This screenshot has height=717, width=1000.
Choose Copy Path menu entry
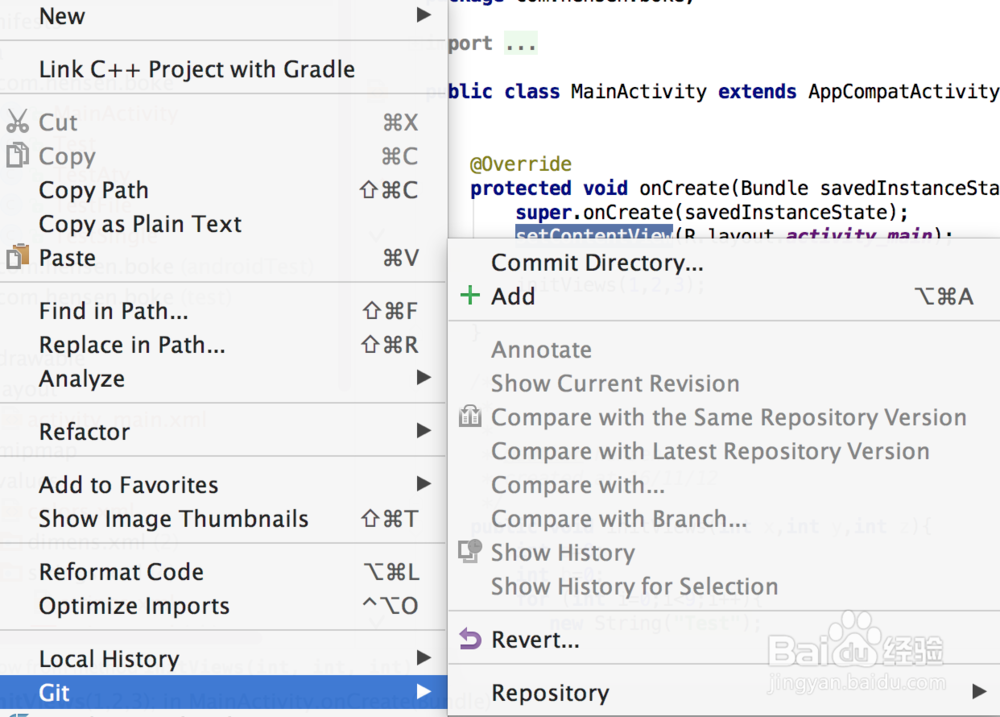click(x=94, y=190)
